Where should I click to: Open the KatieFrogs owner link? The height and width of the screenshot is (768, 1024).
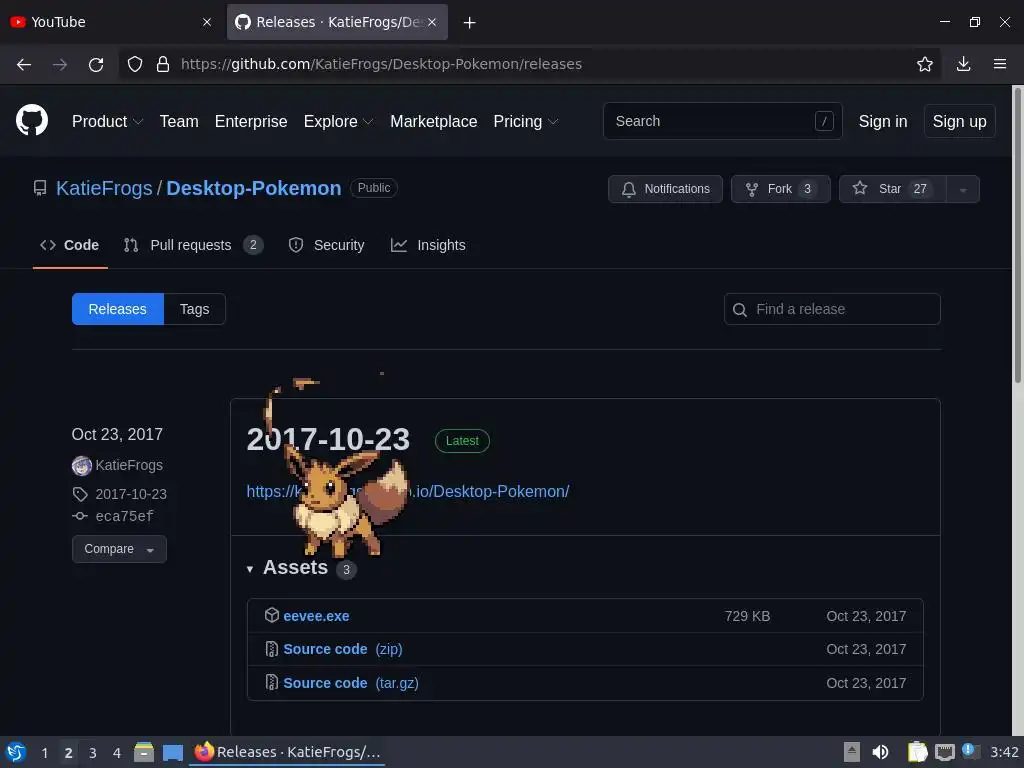[104, 188]
